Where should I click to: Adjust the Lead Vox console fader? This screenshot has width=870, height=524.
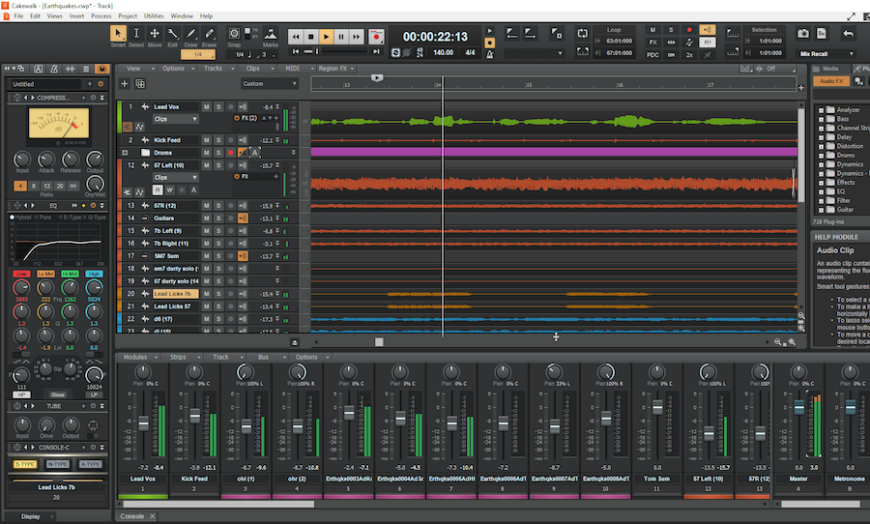pyautogui.click(x=143, y=424)
